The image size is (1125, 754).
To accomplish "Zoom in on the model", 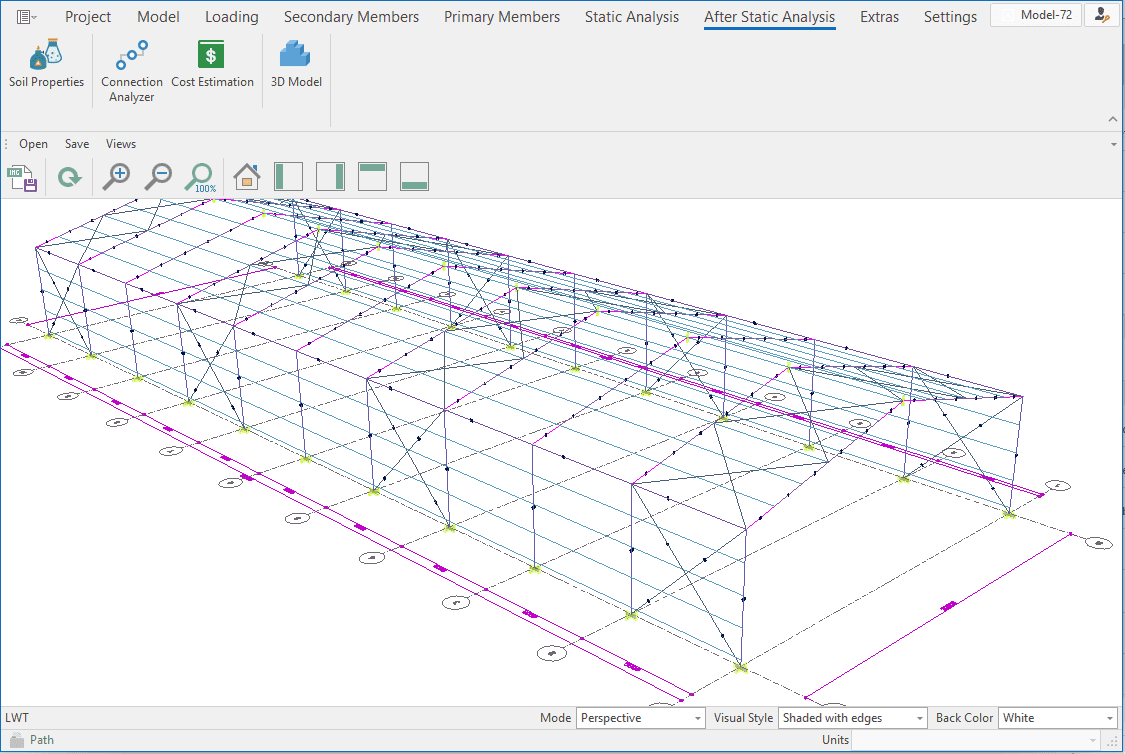I will 117,177.
